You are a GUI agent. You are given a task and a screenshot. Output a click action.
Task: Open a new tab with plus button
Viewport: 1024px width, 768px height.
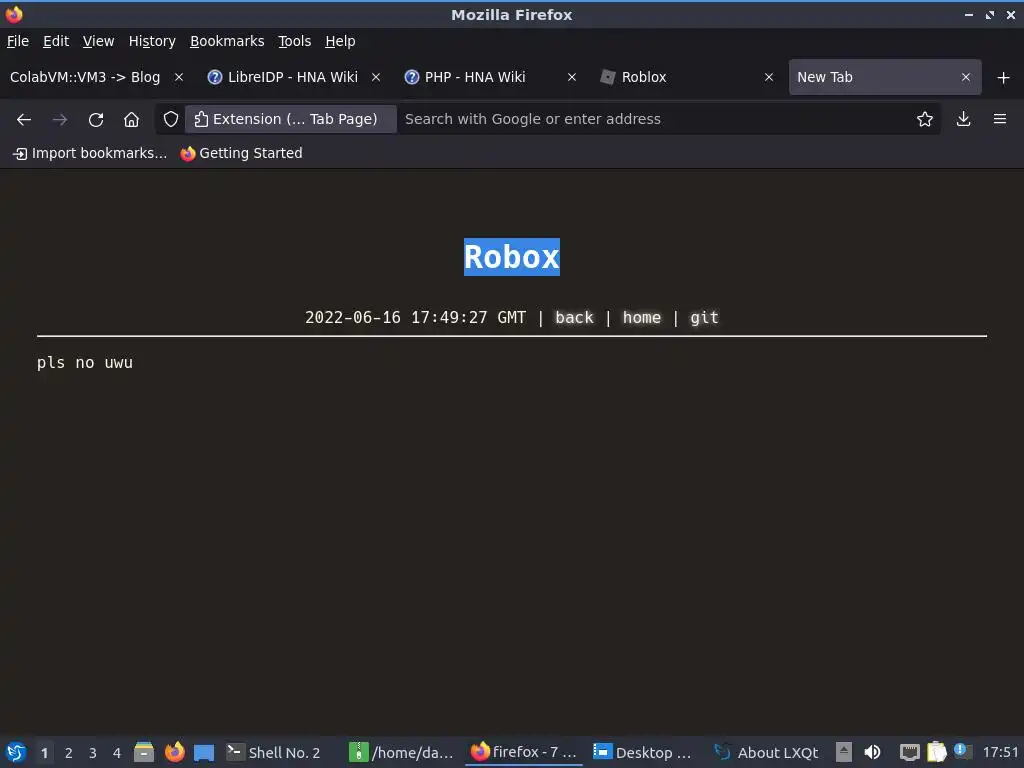(1004, 78)
